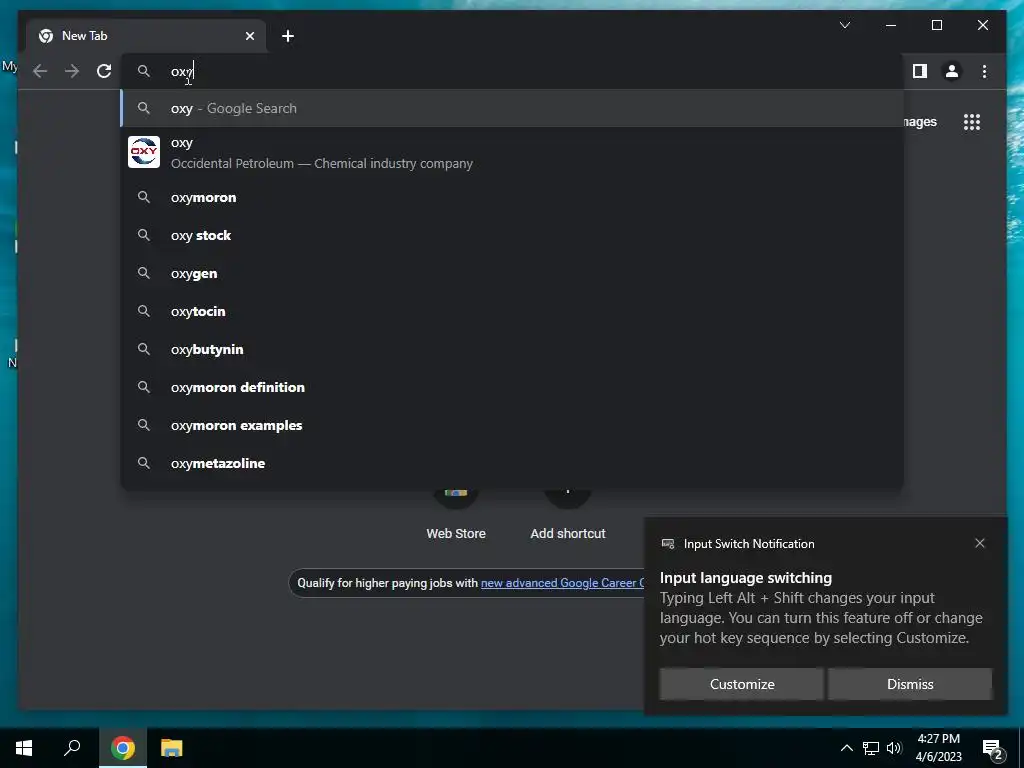Open the Chrome profile icon
Viewport: 1024px width, 768px height.
pos(952,71)
